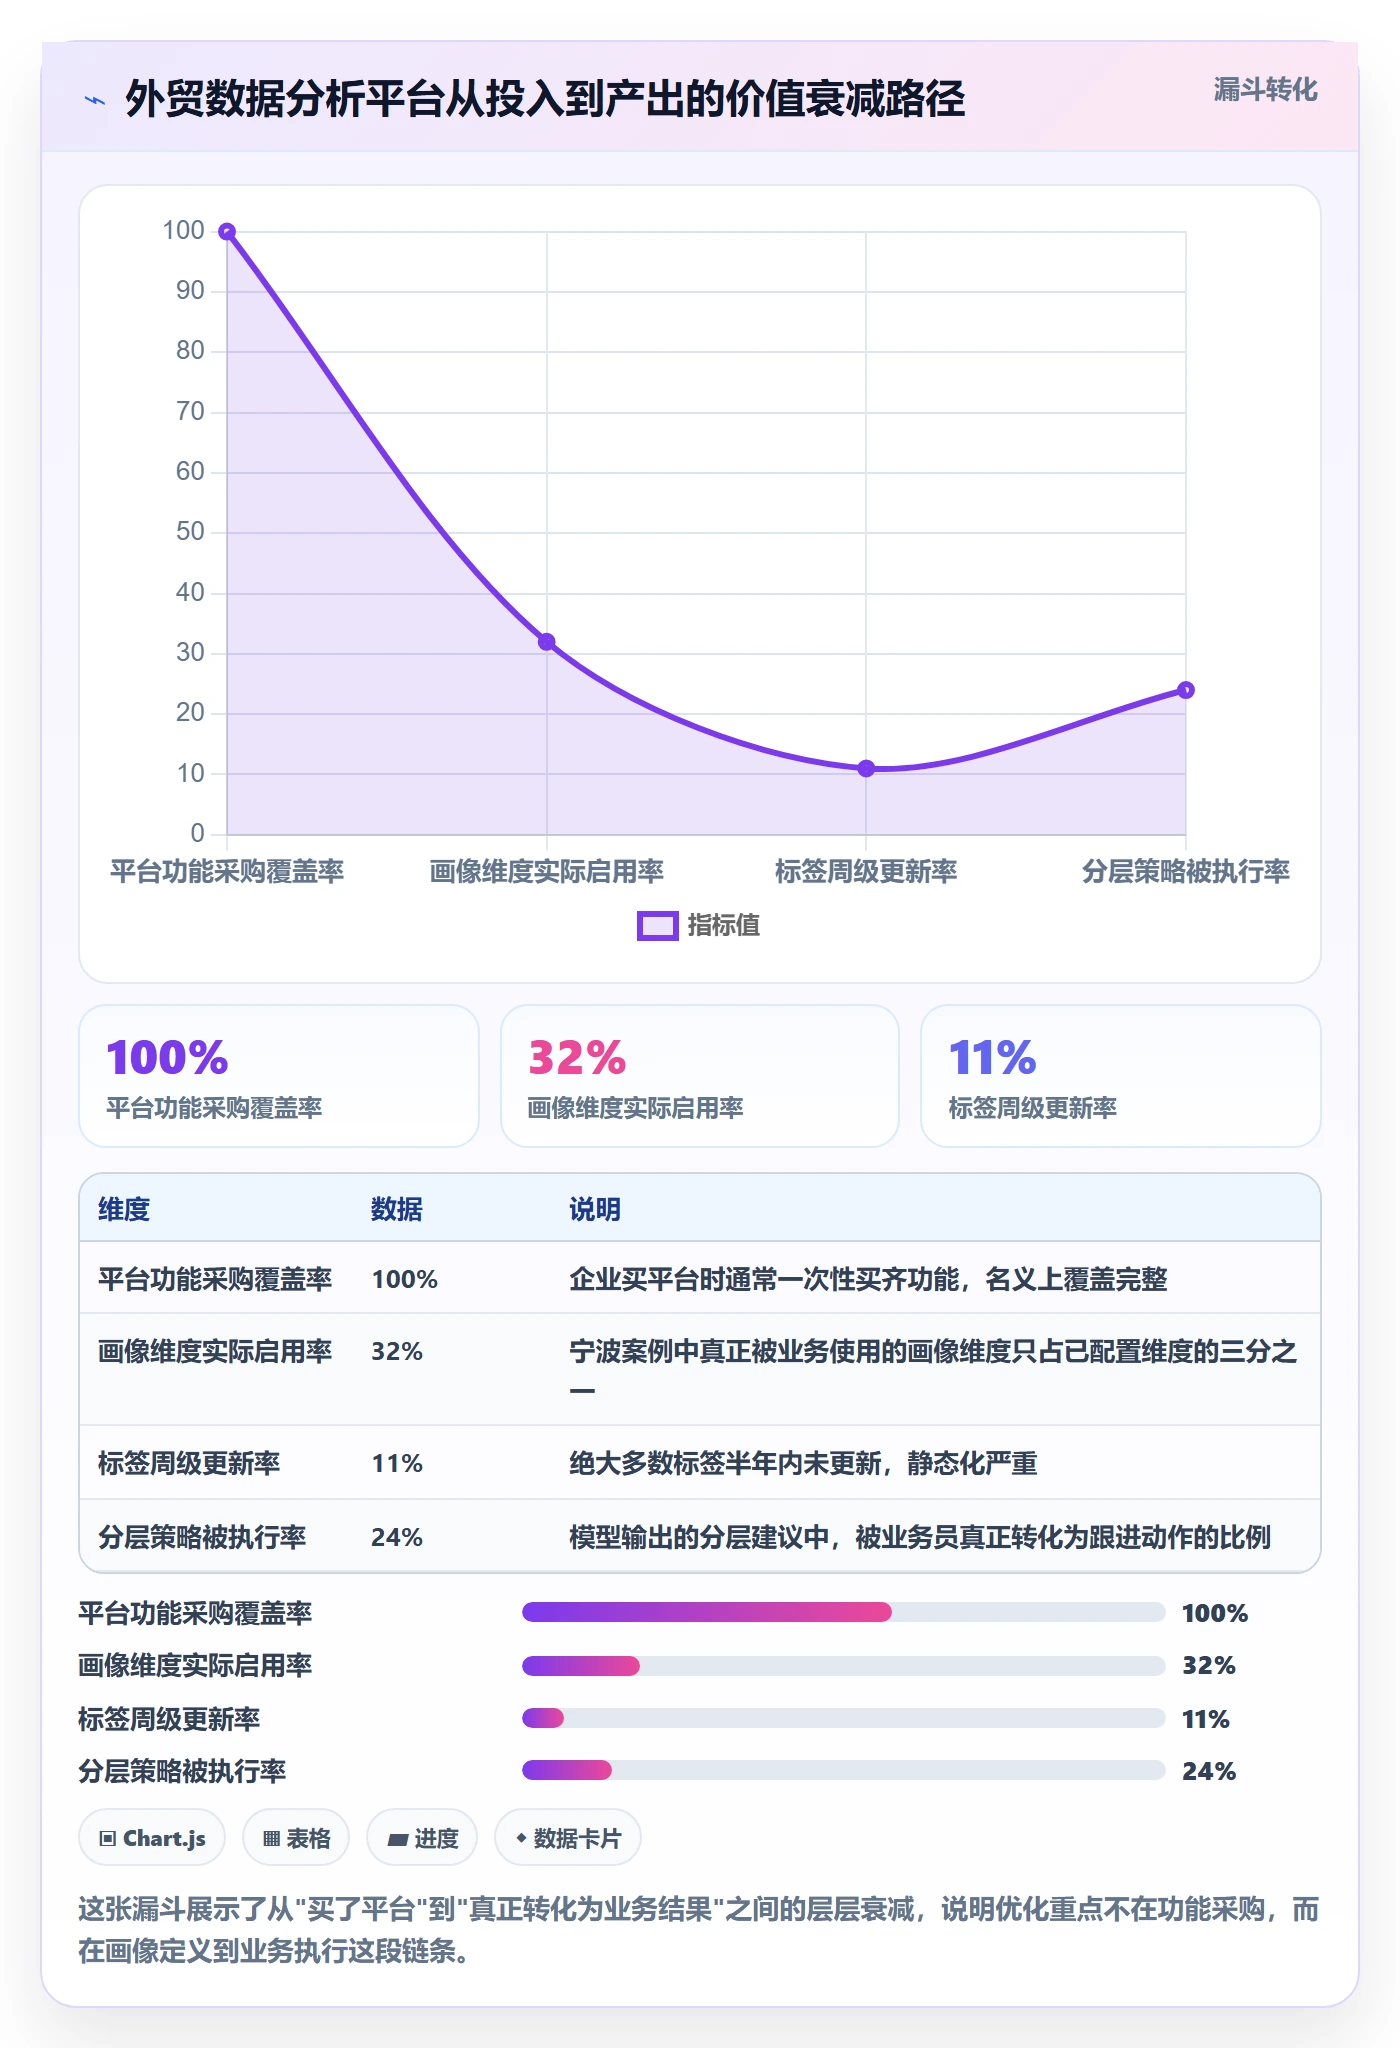Viewport: 1400px width, 2048px height.
Task: Click the grid icon inside the 表格 chip
Action: click(x=271, y=1839)
